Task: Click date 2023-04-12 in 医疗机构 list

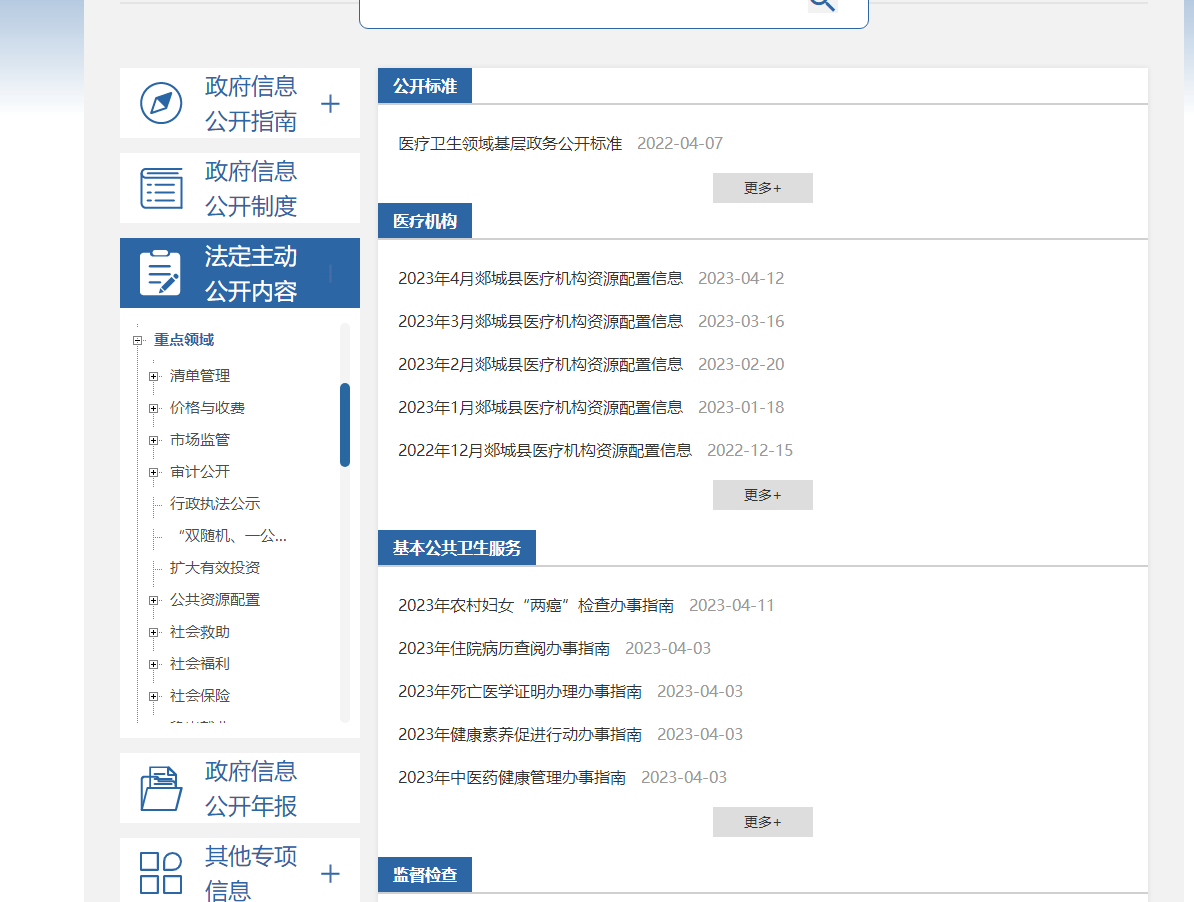Action: tap(741, 279)
